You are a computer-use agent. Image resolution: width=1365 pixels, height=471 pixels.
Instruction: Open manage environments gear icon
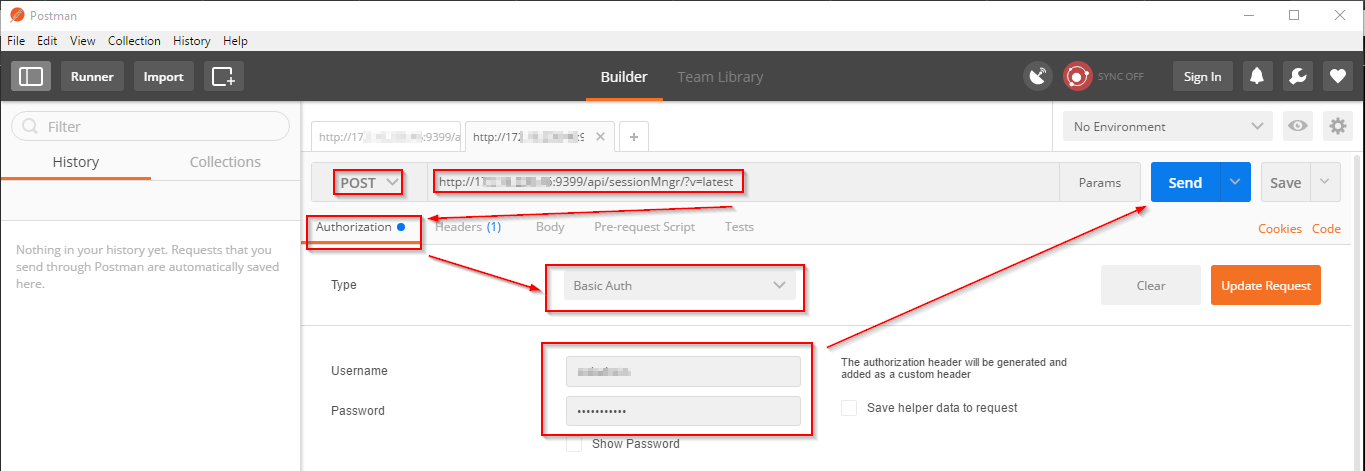click(1338, 126)
